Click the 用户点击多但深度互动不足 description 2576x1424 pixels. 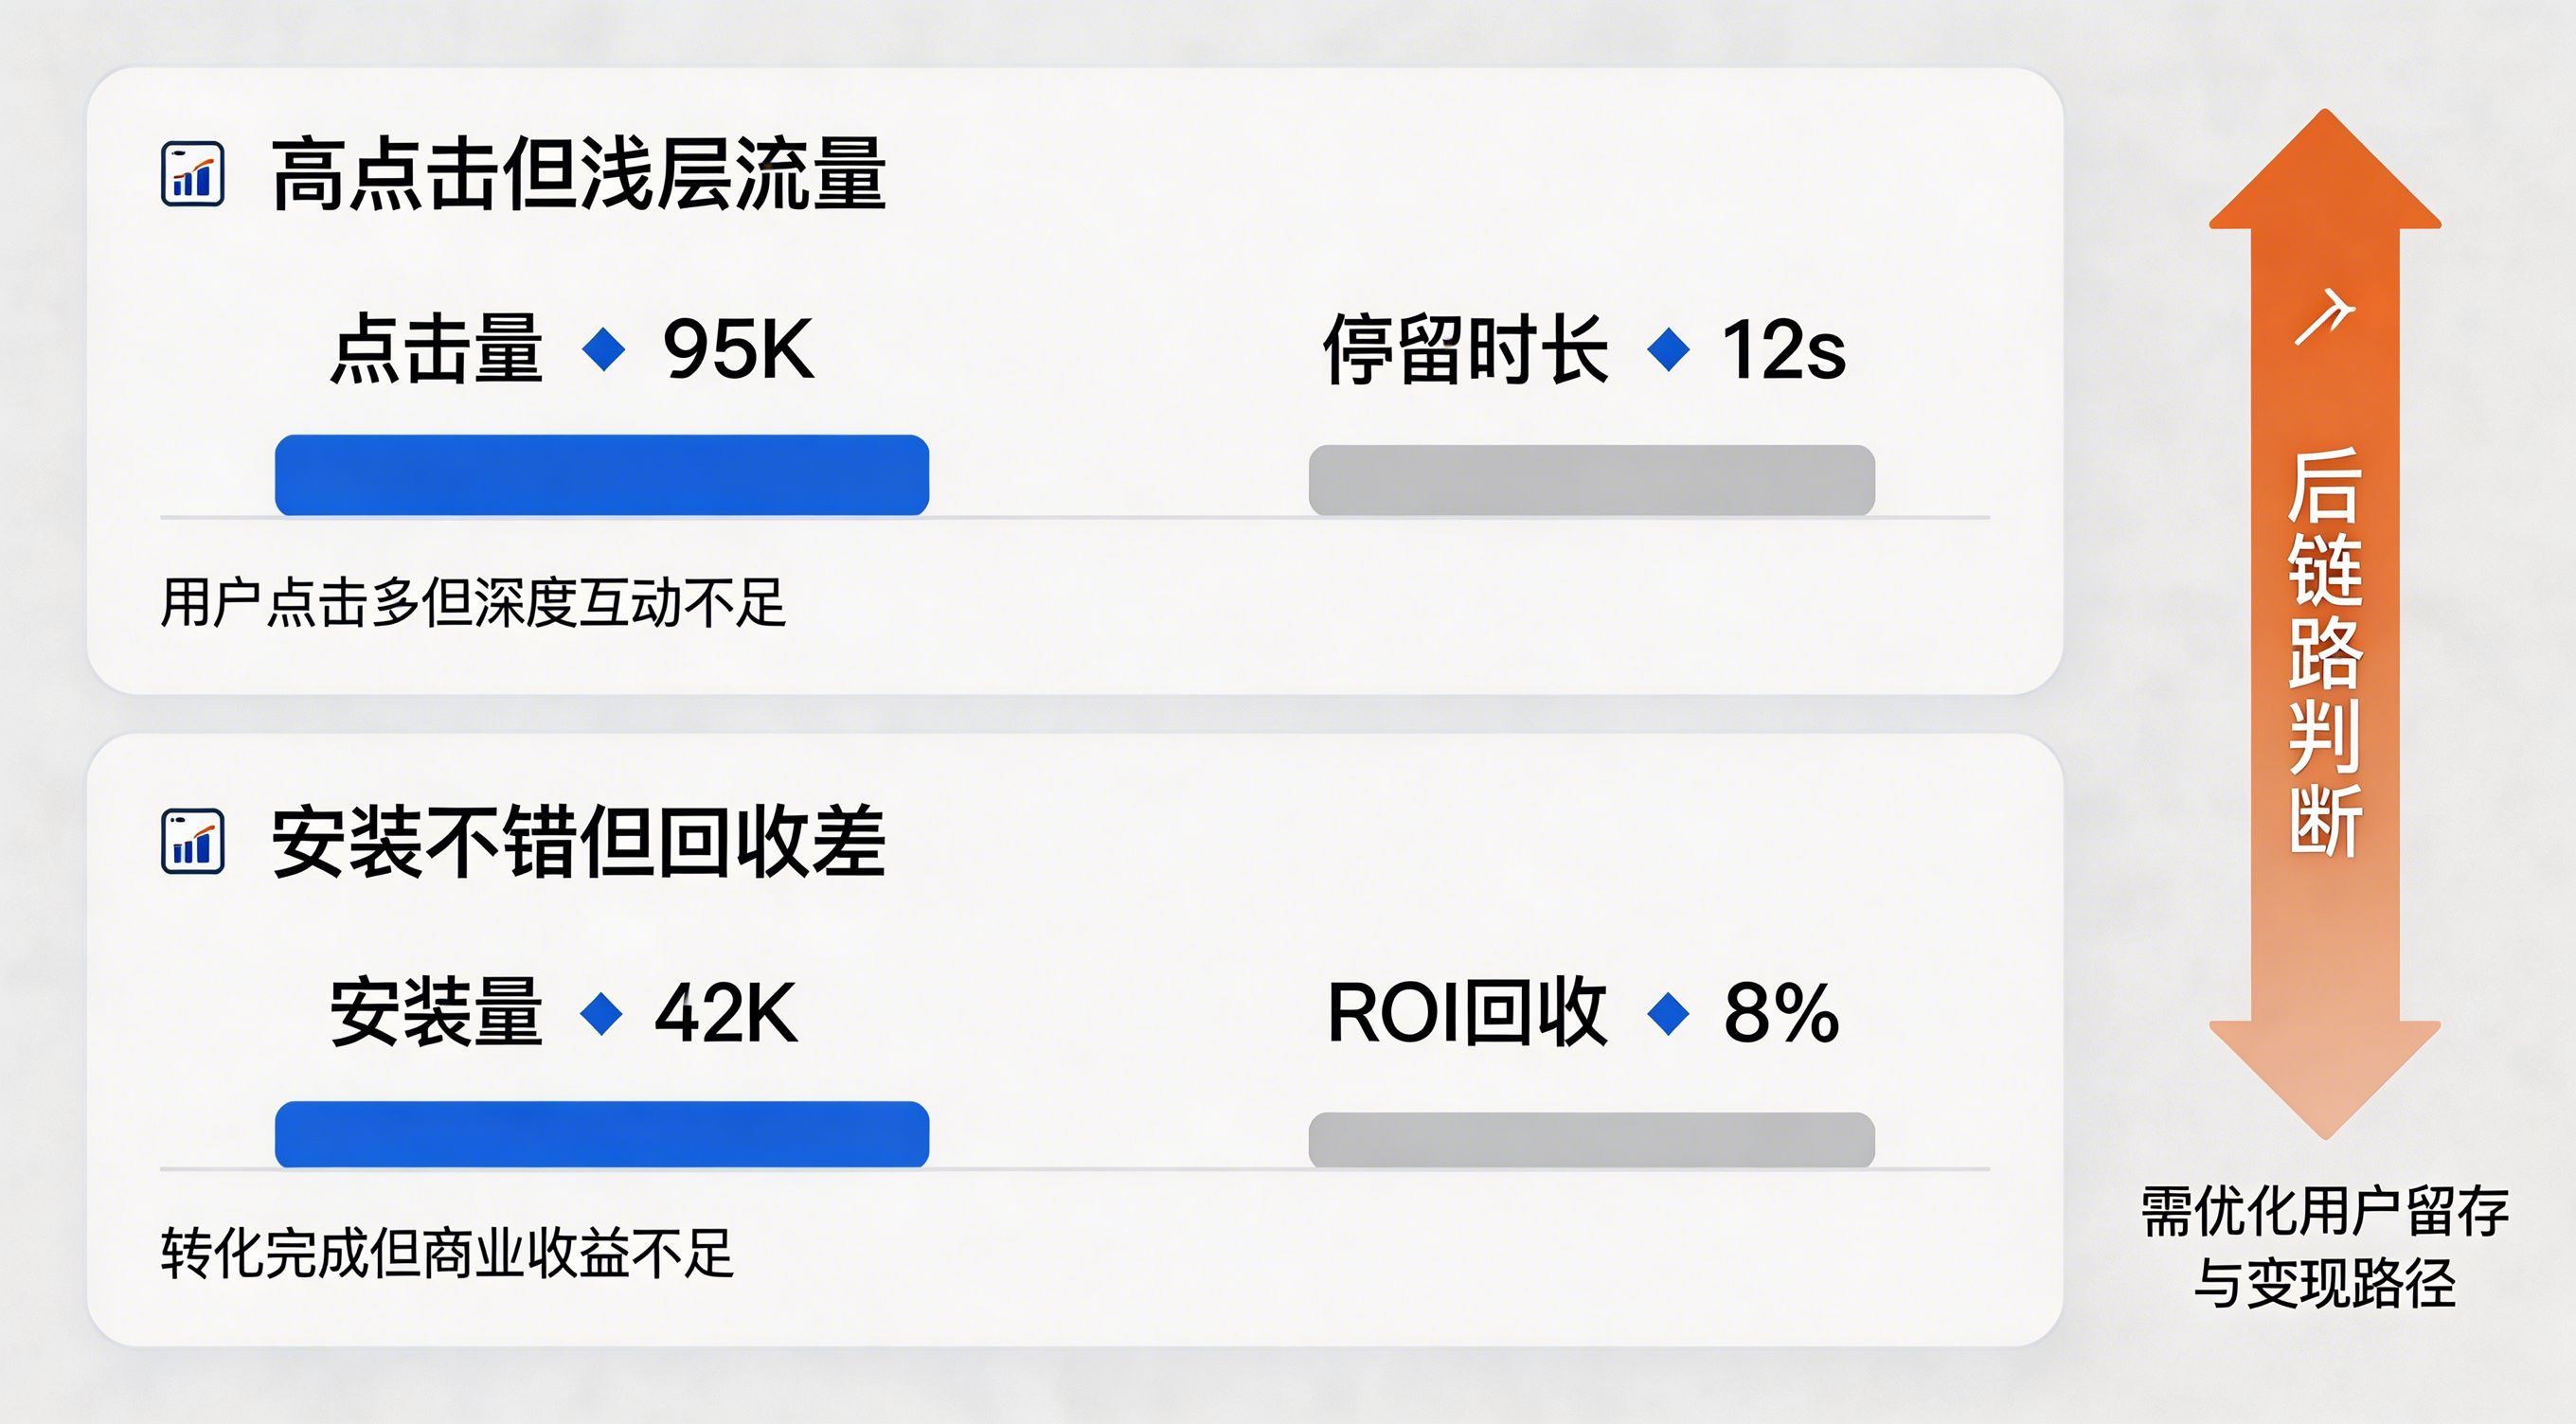pos(473,603)
